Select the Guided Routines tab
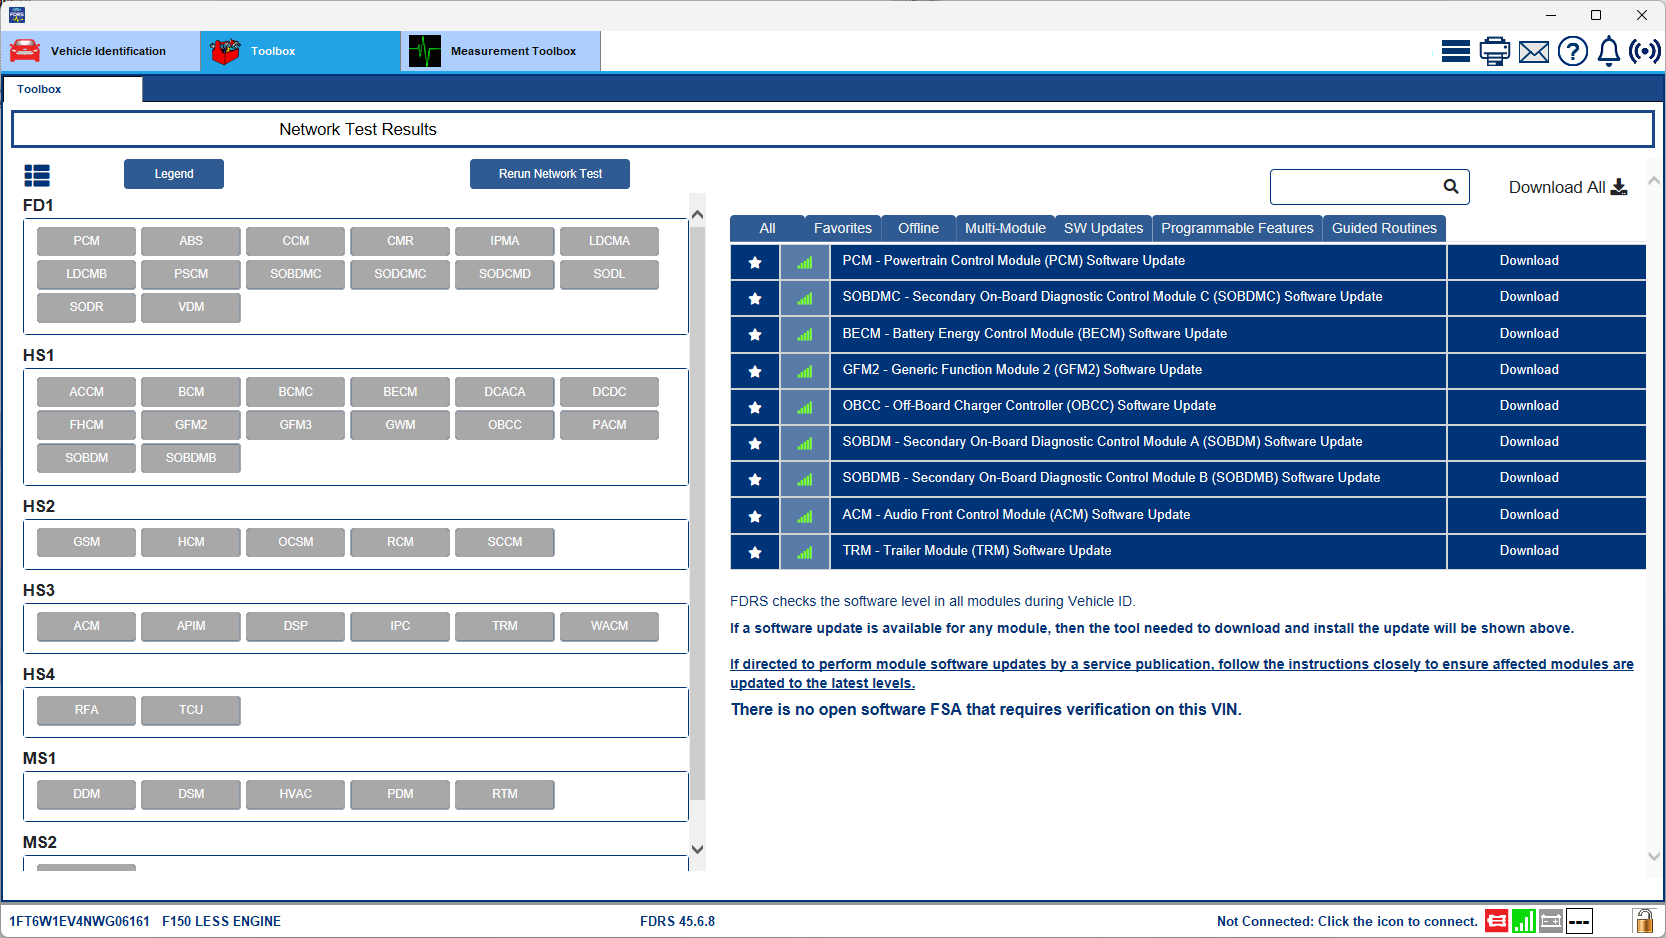1666x938 pixels. coord(1384,228)
